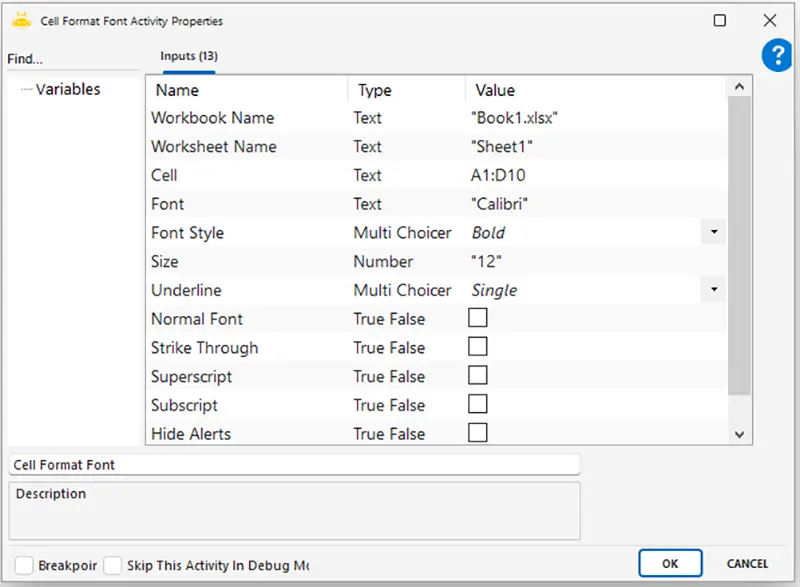Click the Text type cell for Worksheet Name
The width and height of the screenshot is (800, 587).
click(x=367, y=147)
